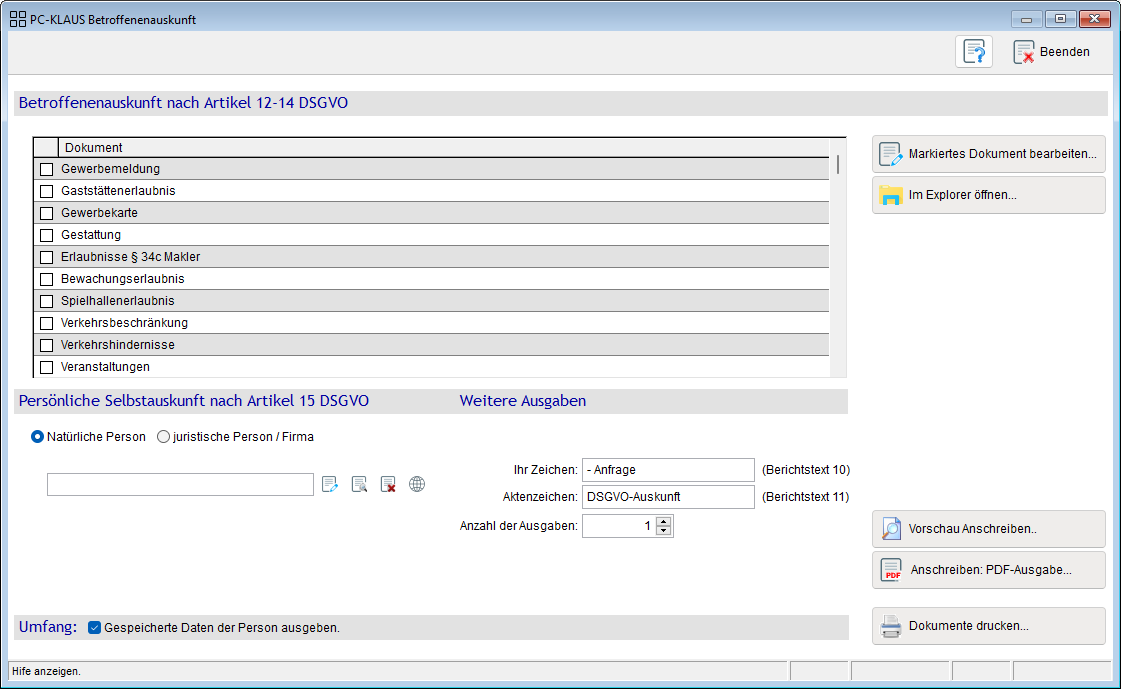
Task: Uncheck Gespeicherte Daten der Person ausgeben
Action: coord(95,628)
